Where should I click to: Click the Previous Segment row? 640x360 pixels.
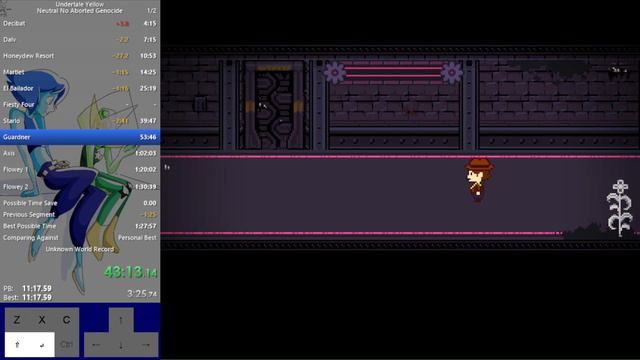point(80,214)
